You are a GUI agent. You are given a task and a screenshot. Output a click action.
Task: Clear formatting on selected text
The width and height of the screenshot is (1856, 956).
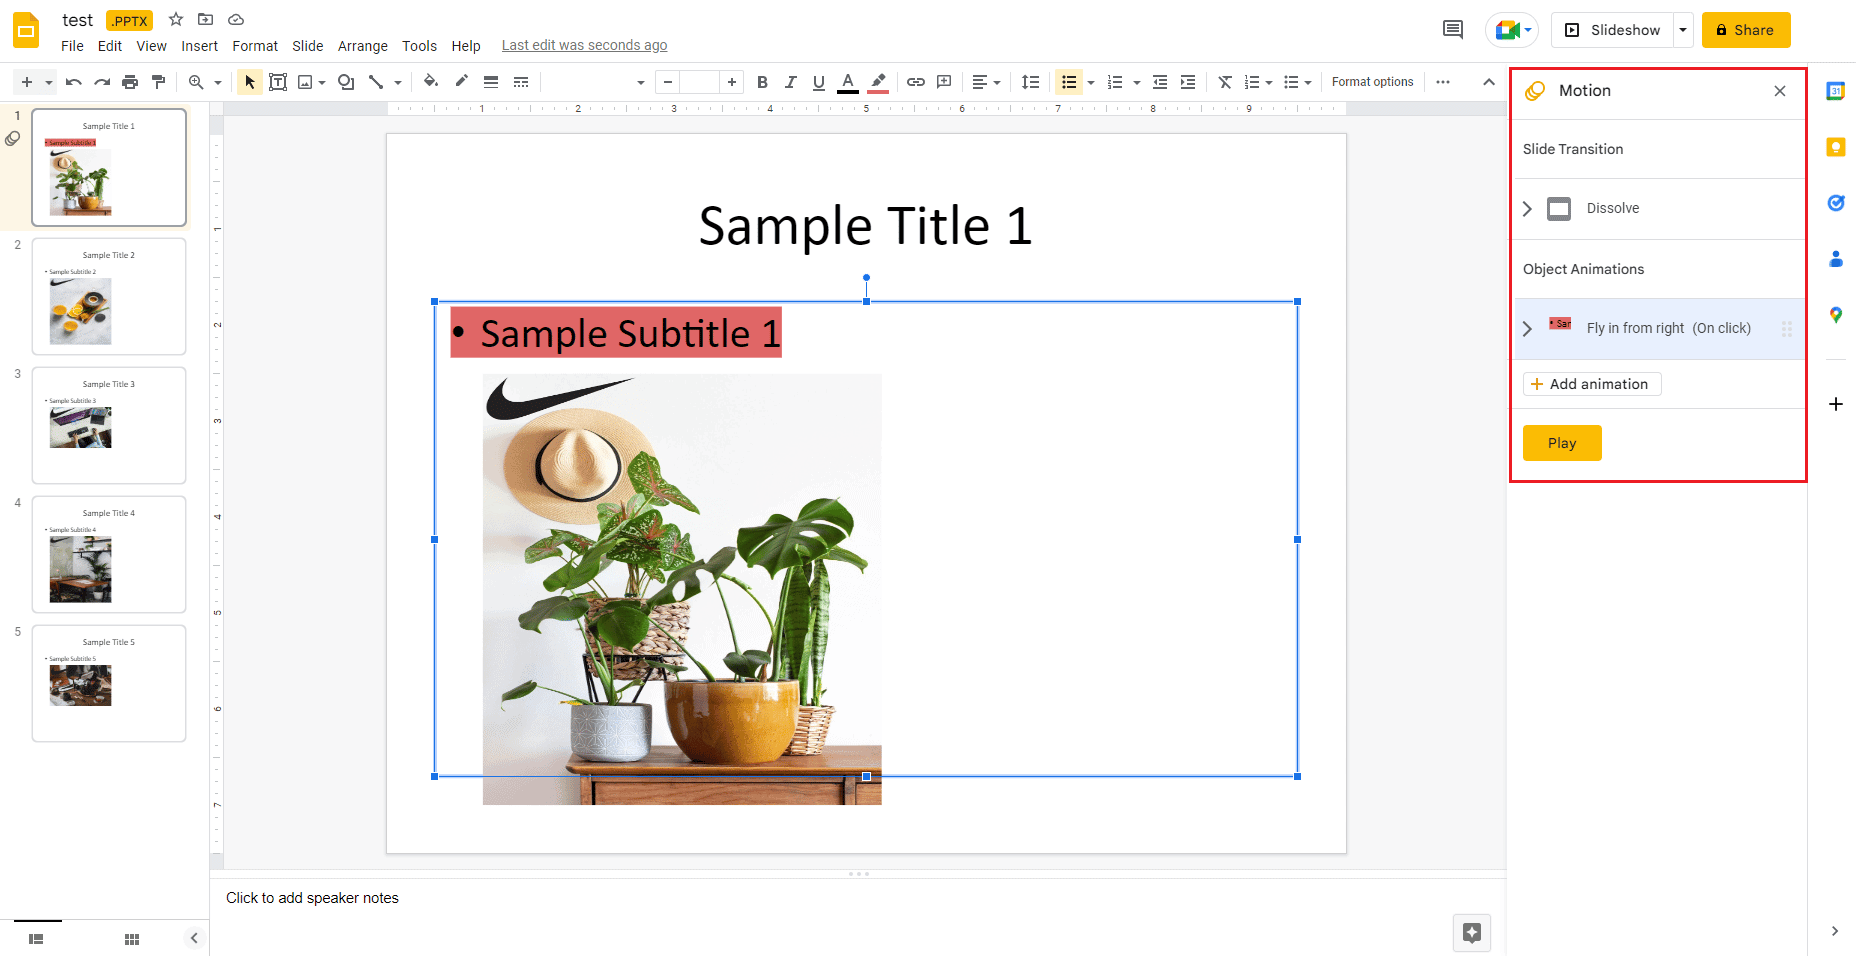pyautogui.click(x=1225, y=82)
